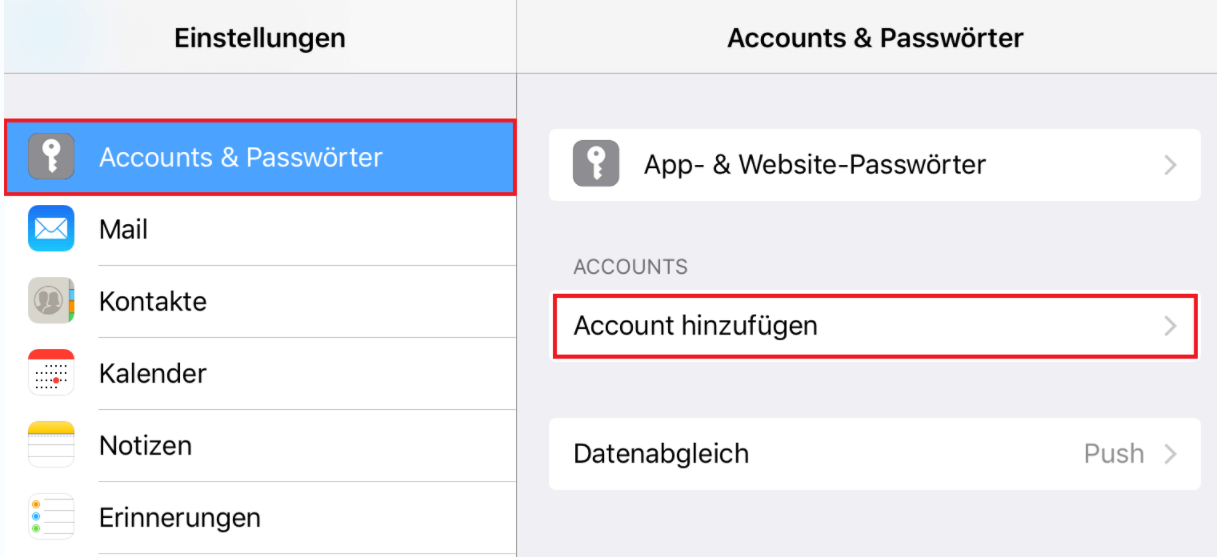Select Erinnerungen in the settings list
Viewport: 1217px width, 557px height.
[180, 518]
